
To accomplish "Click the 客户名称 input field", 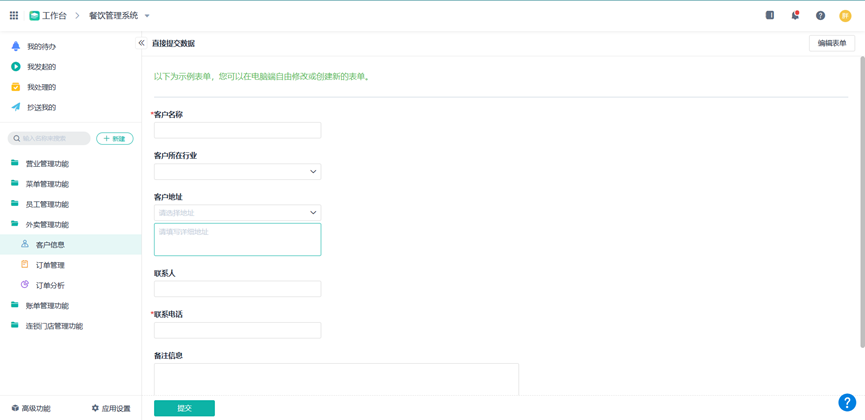I will click(237, 130).
